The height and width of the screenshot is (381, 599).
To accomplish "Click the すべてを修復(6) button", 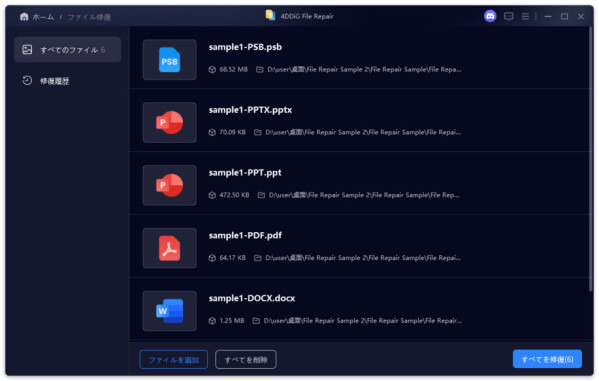I will (547, 359).
